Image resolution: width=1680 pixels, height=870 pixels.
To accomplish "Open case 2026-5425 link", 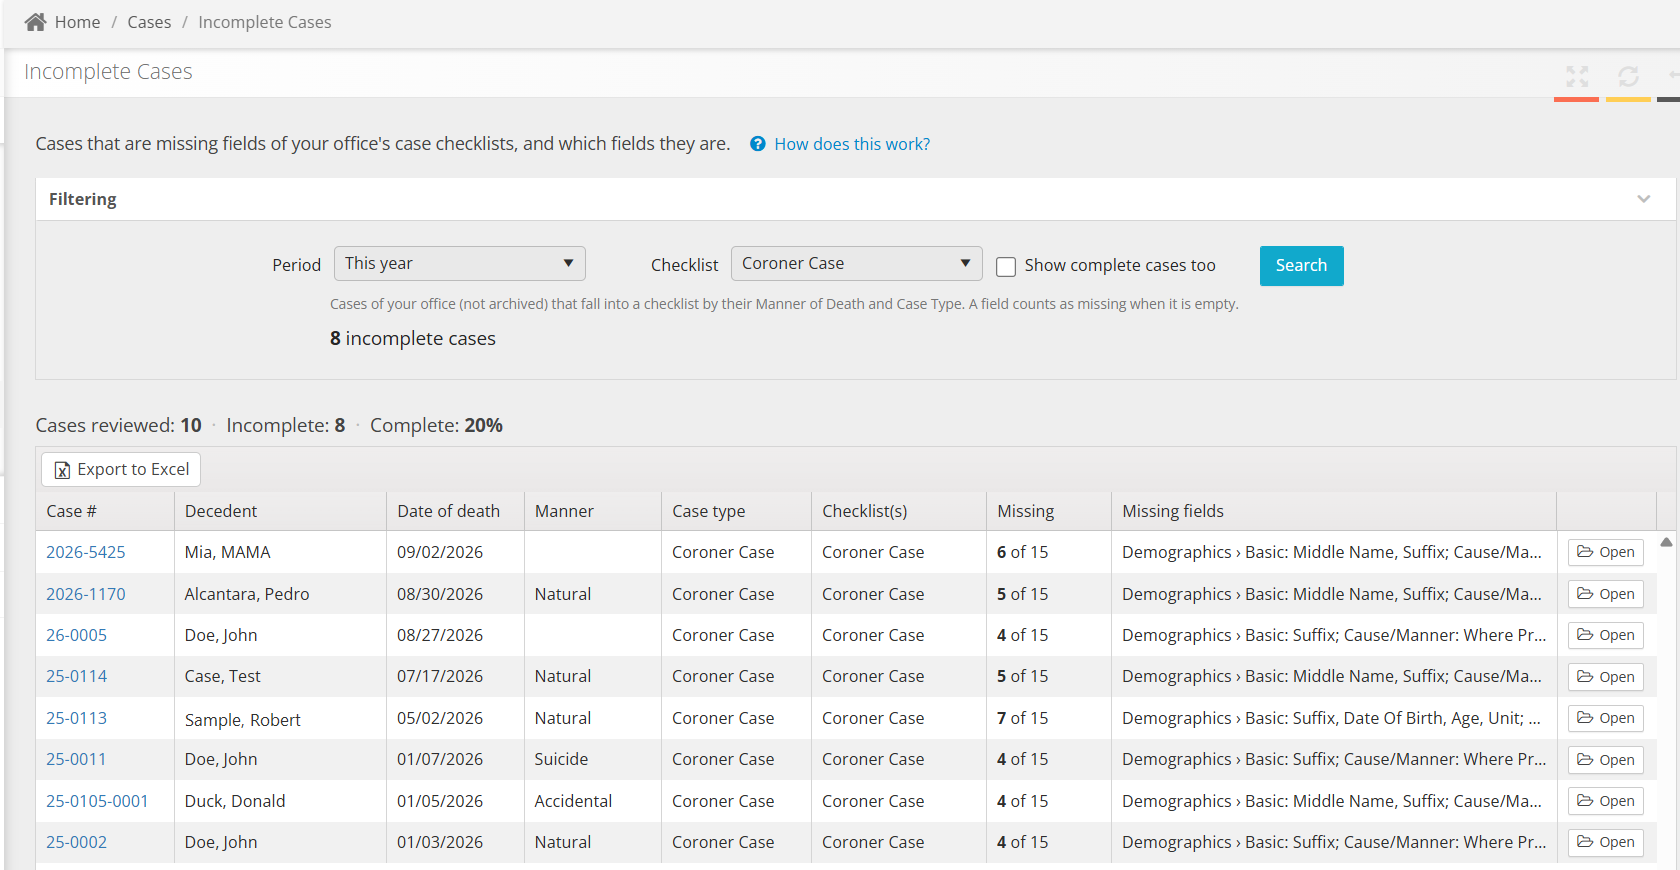I will tap(86, 552).
